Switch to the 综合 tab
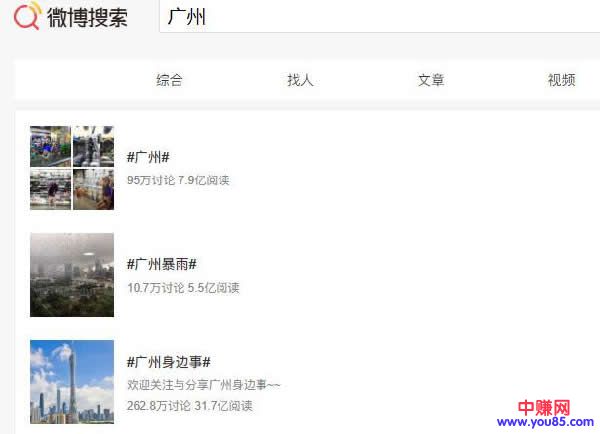 click(x=170, y=80)
